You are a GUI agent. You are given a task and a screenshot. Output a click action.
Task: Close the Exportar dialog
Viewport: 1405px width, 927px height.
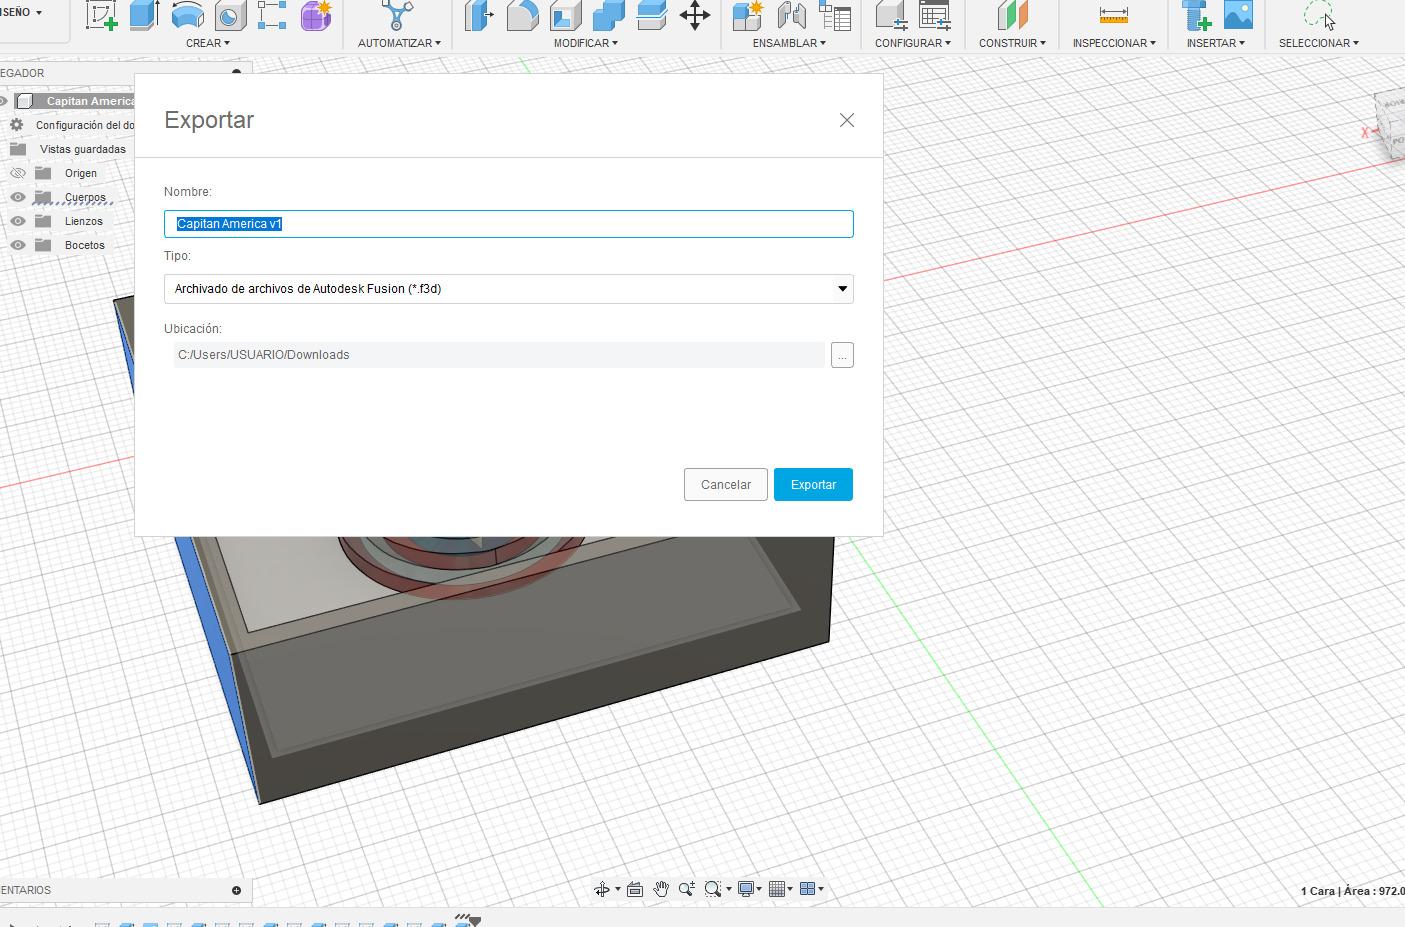847,120
